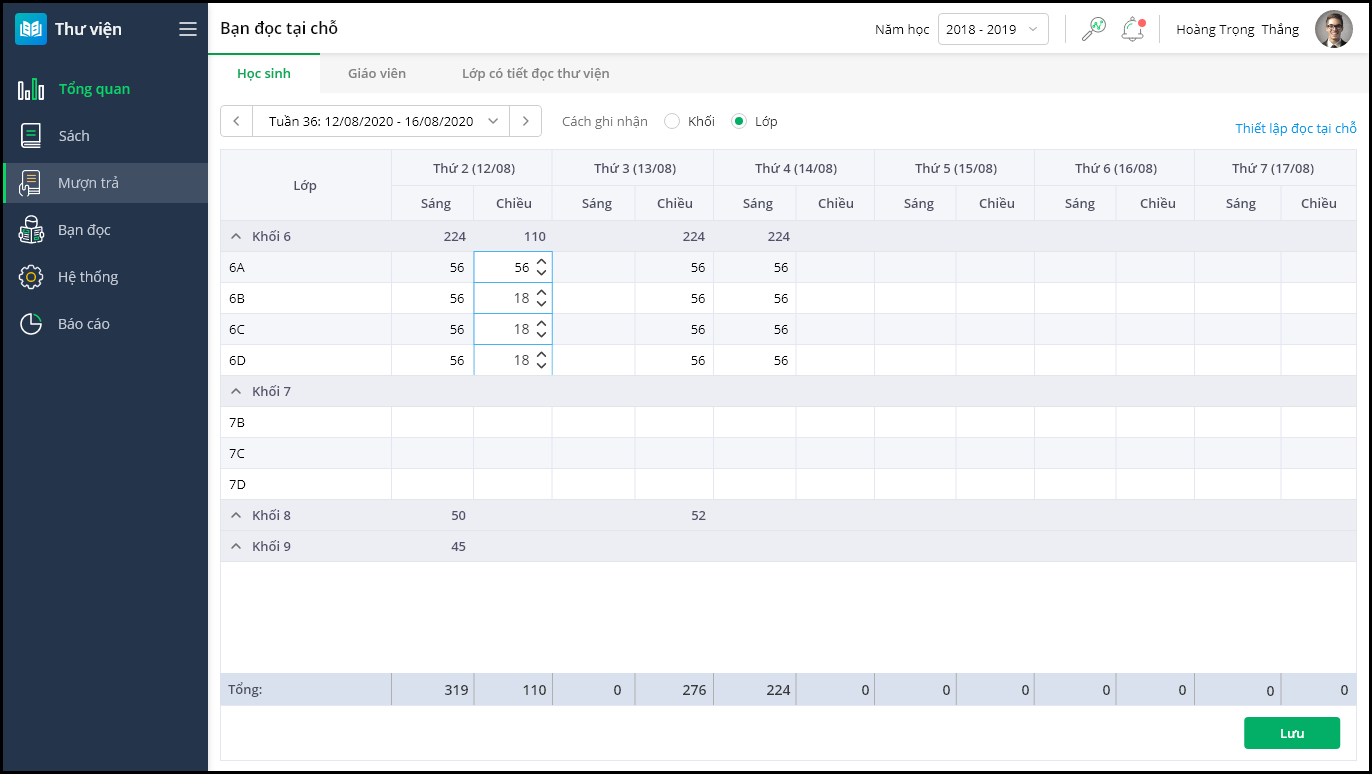Click the Lưu save button
1372x774 pixels.
(x=1291, y=733)
